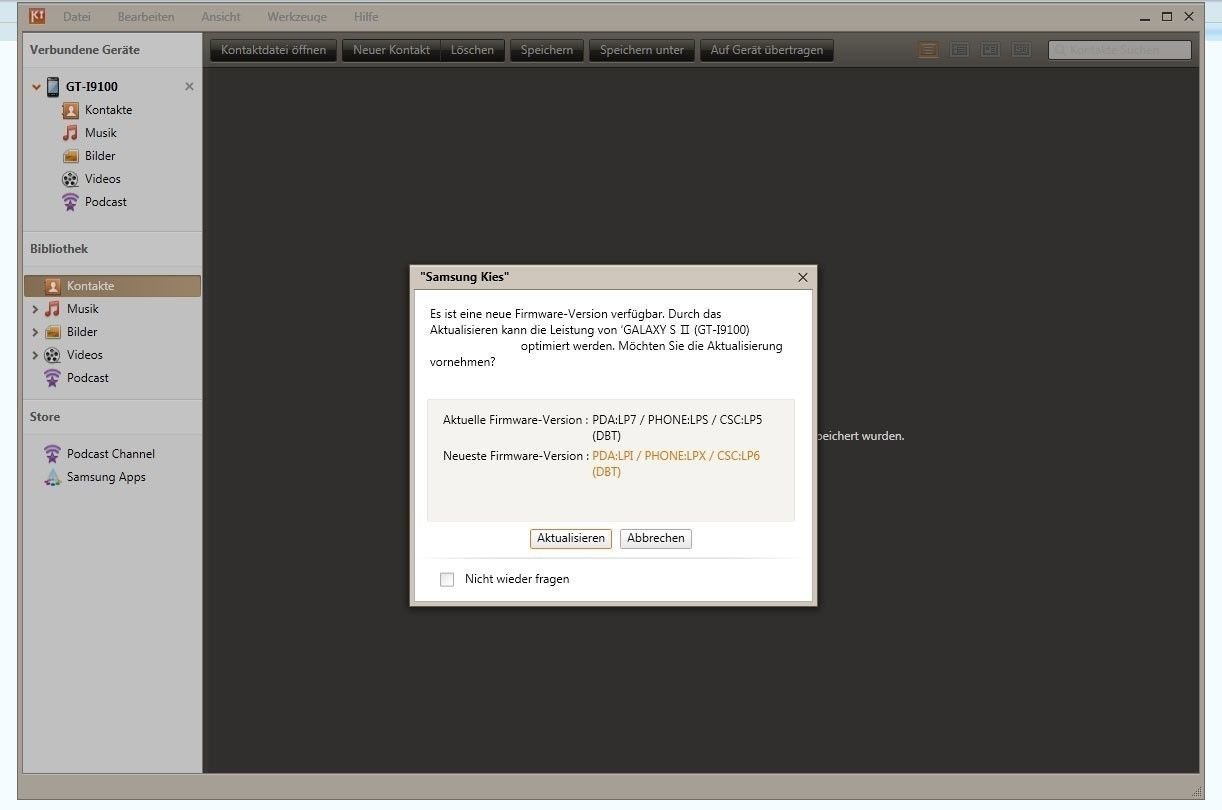Switch to the highlighted first contact view icon
Viewport: 1222px width, 810px height.
(928, 49)
